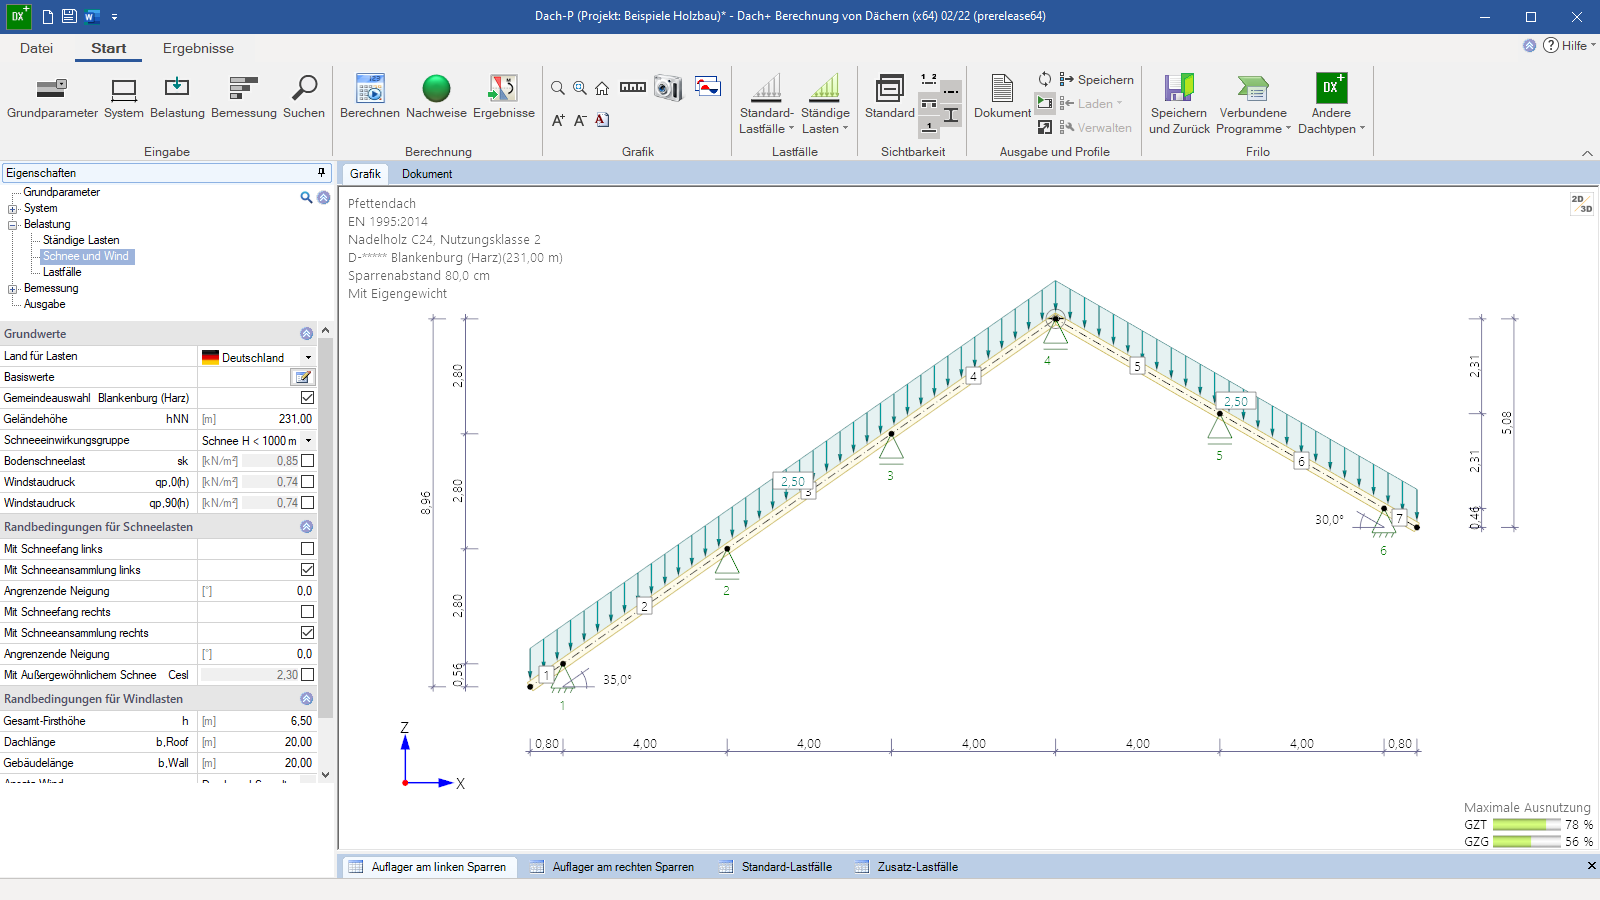Collapse the Grundwerte section
The width and height of the screenshot is (1600, 900).
306,334
